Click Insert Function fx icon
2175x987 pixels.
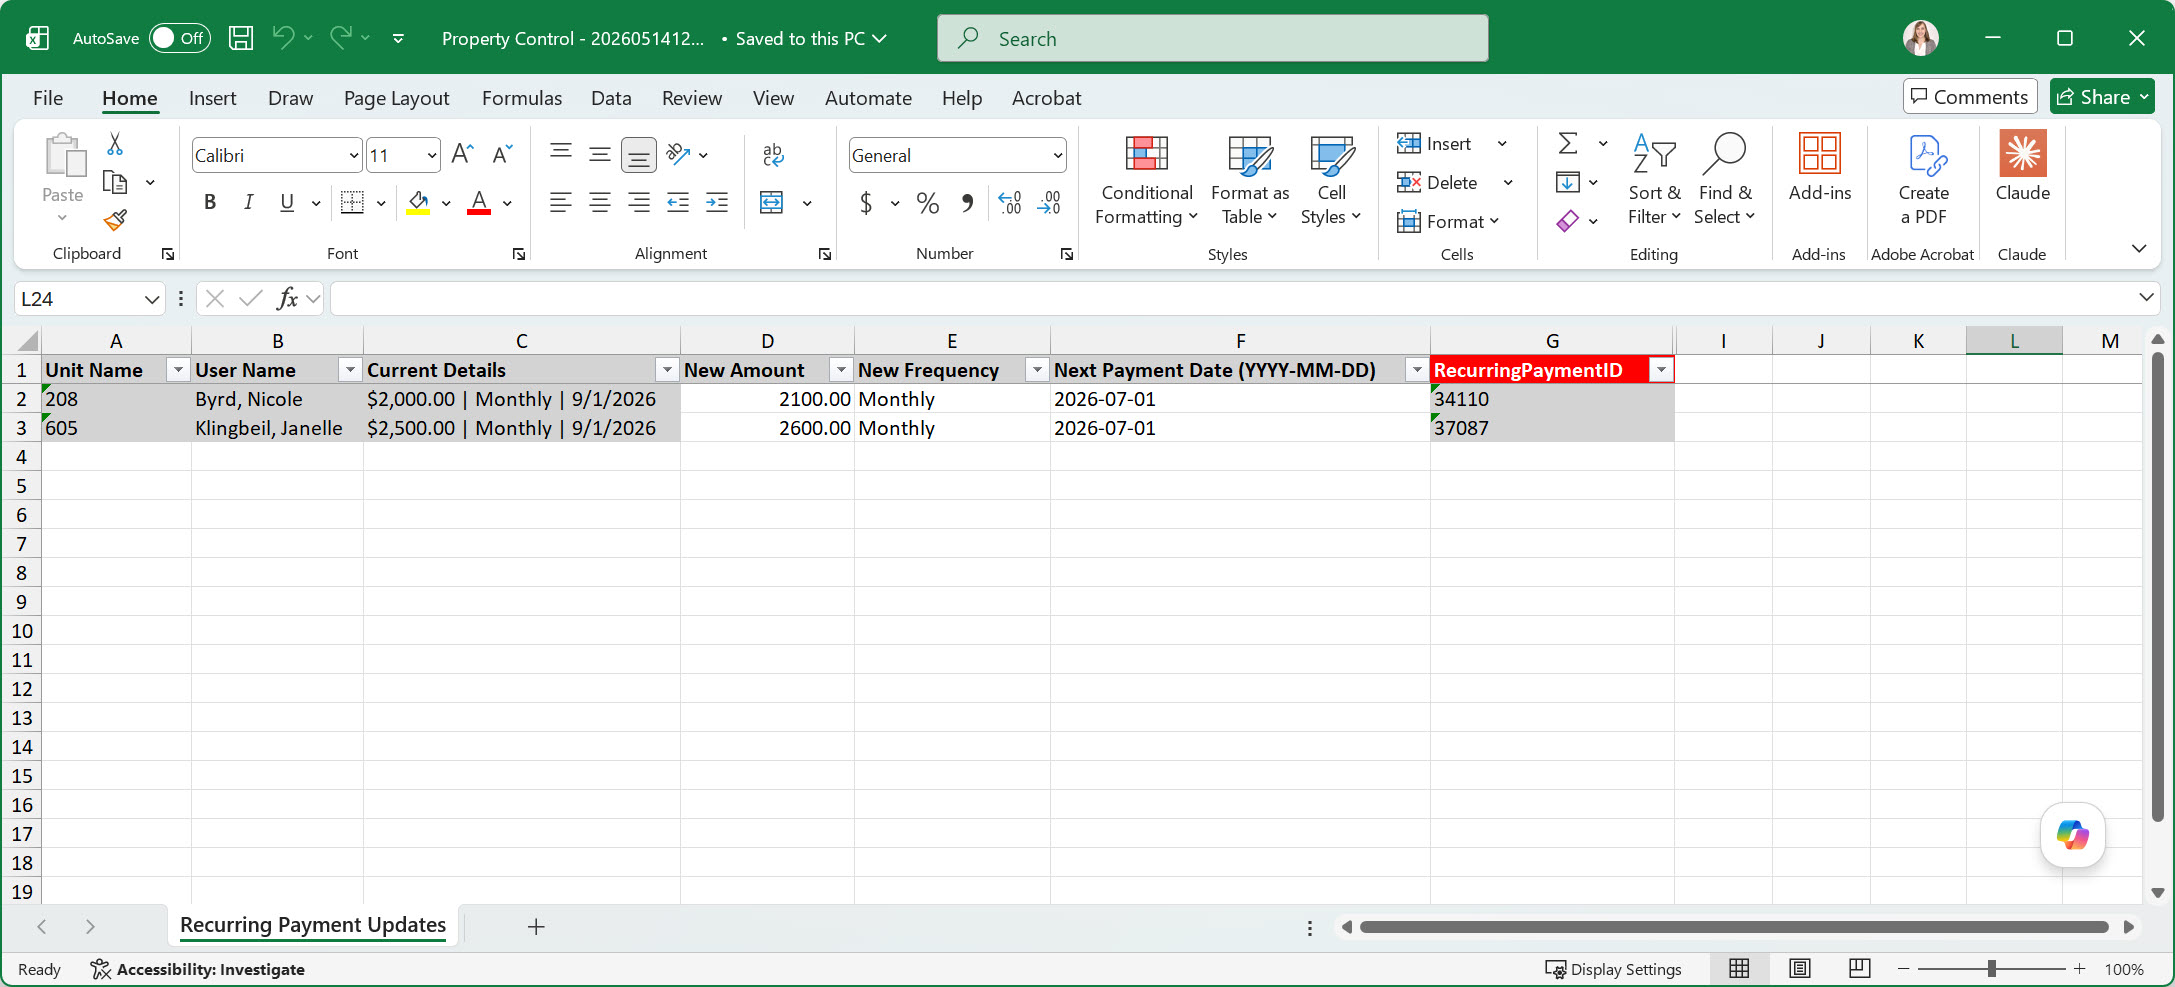[287, 298]
